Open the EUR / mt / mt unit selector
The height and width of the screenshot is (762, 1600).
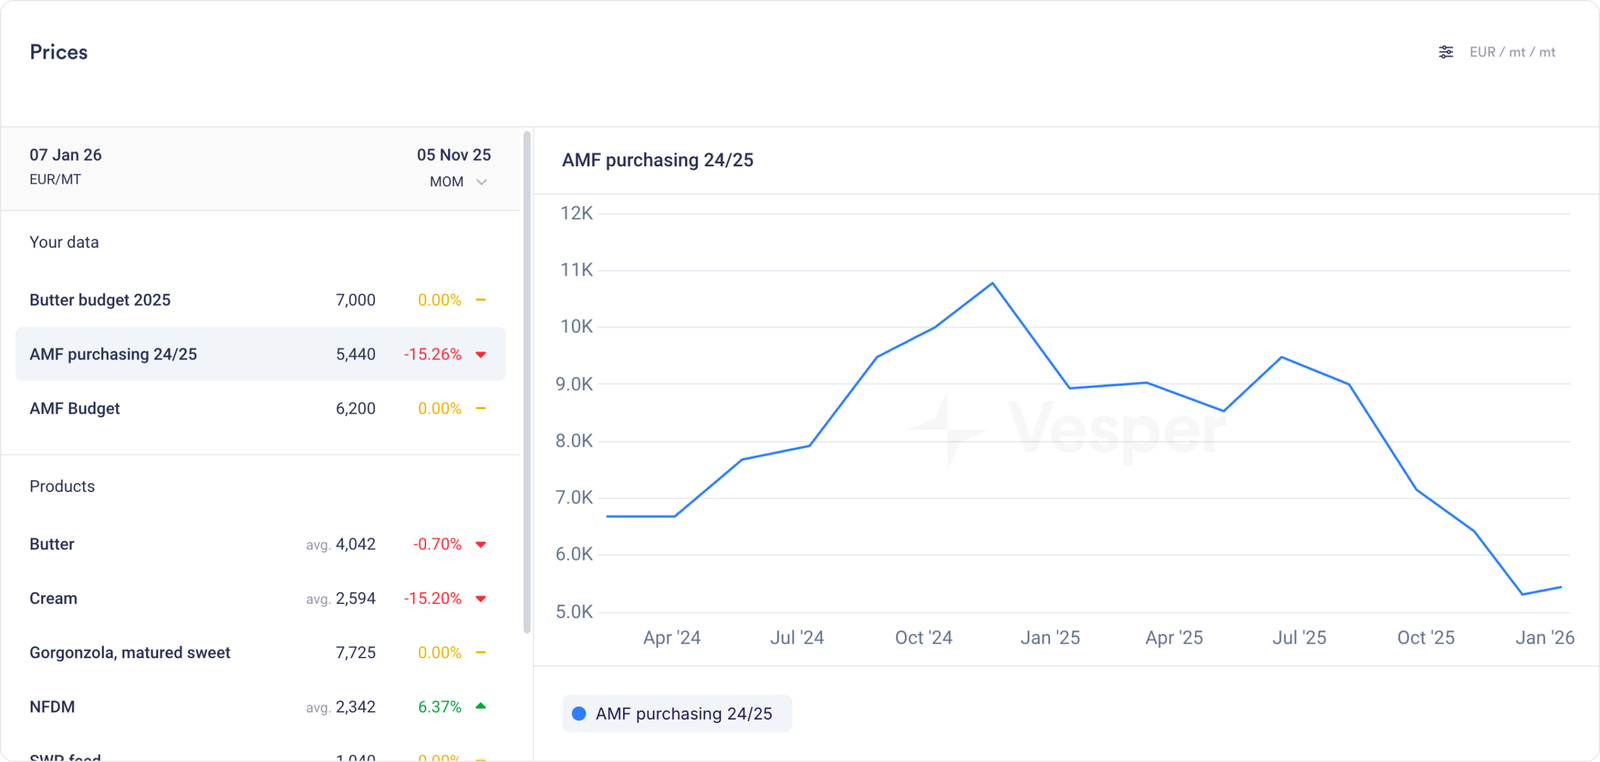pos(1512,52)
